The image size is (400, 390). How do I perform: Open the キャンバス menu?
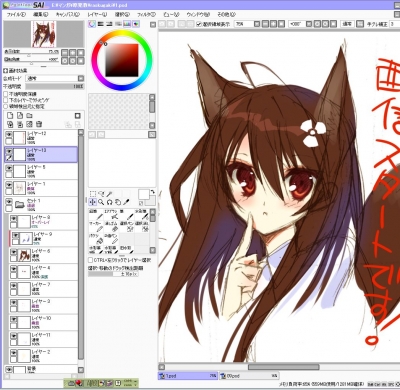68,14
